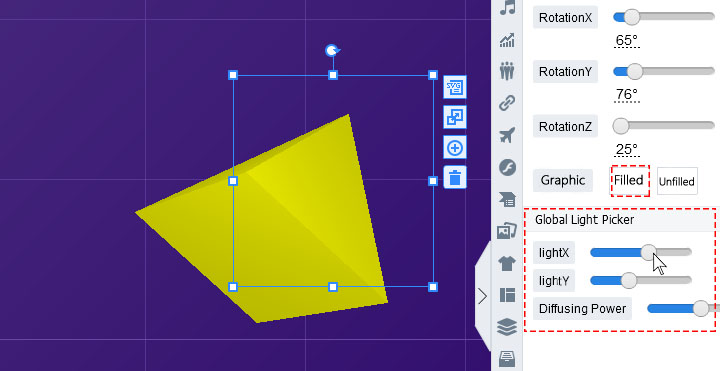Edit the 25° RotationZ value
720x371 pixels.
[x=627, y=149]
